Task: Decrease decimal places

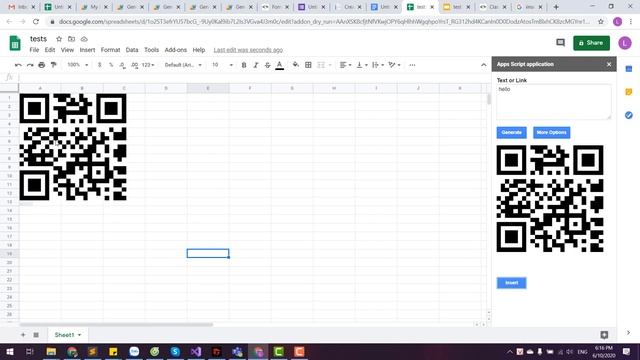Action: point(122,65)
